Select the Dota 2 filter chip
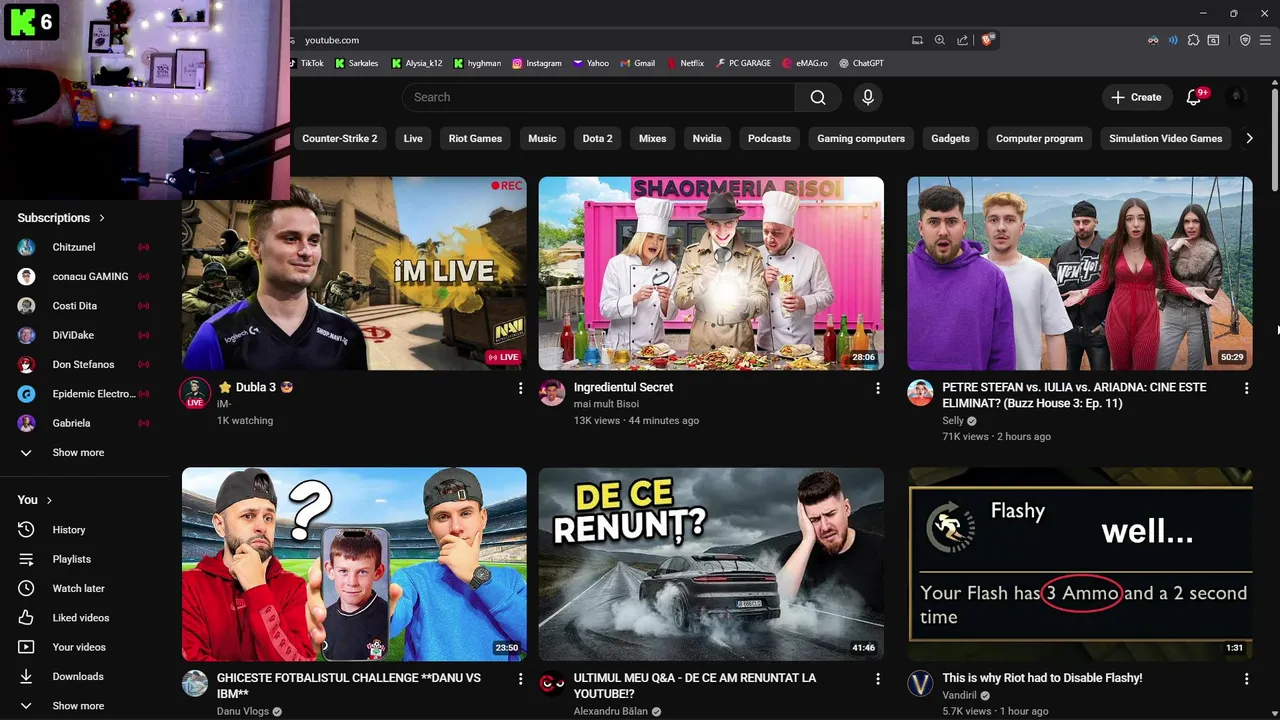 [x=597, y=139]
